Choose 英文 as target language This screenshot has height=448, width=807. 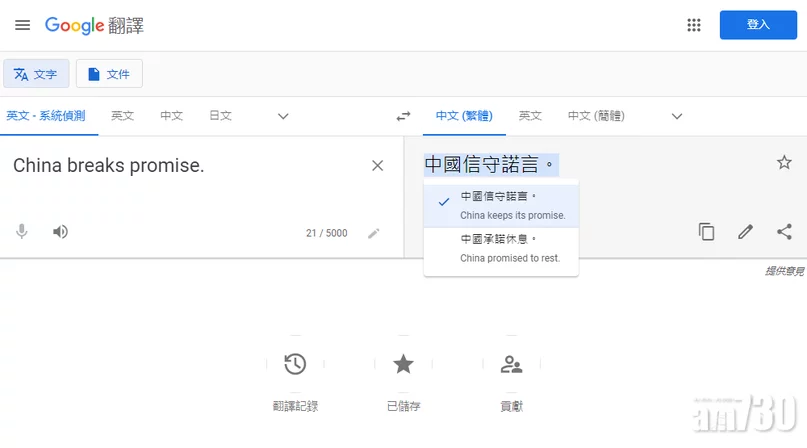(530, 116)
